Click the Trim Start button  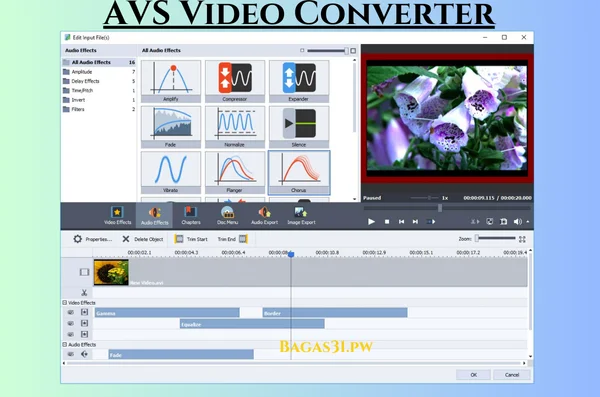191,239
